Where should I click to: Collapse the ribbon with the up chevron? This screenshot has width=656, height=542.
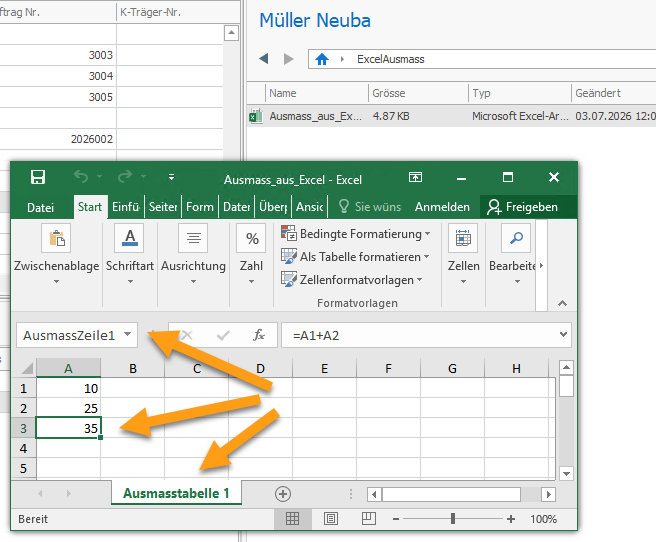click(562, 303)
